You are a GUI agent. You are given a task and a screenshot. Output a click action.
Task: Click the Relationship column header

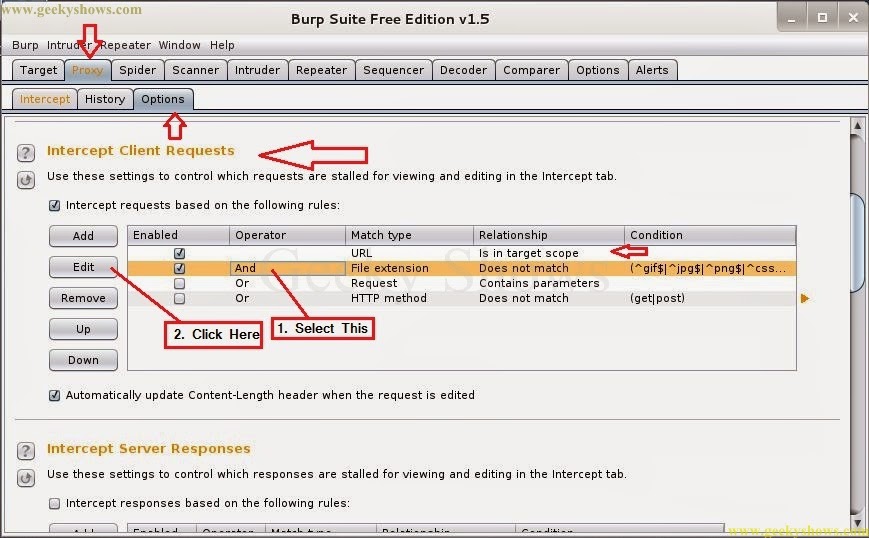549,235
